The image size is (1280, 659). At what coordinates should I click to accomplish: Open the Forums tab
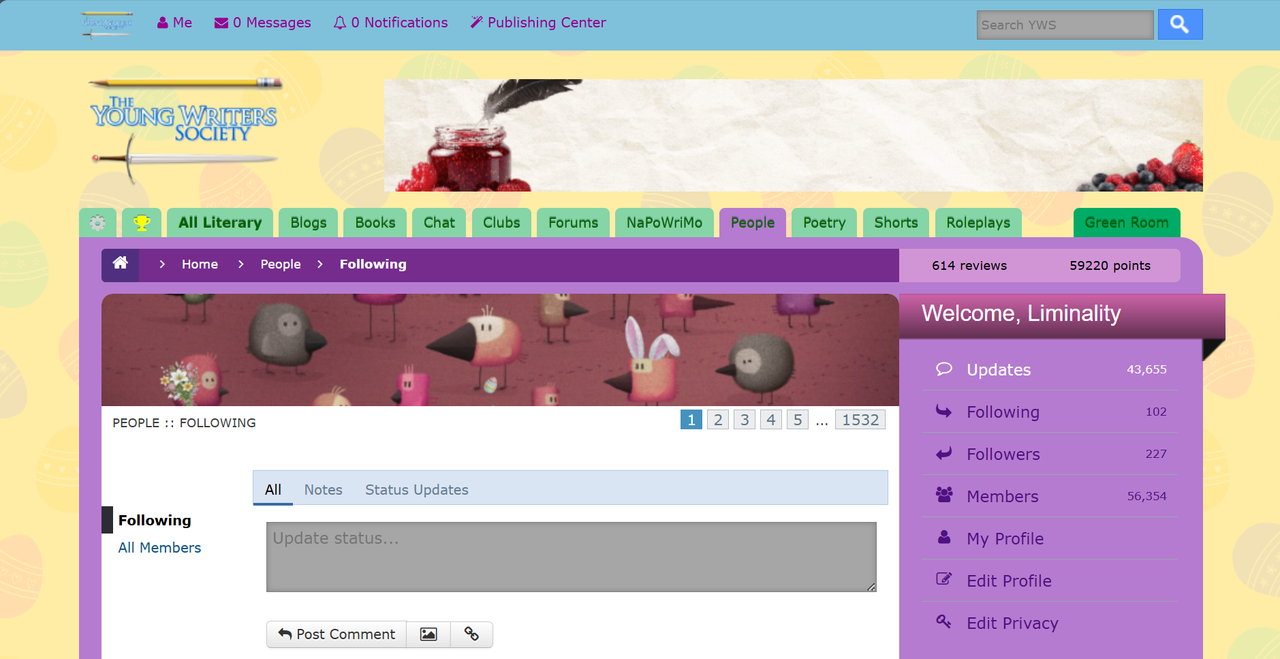[x=573, y=223]
